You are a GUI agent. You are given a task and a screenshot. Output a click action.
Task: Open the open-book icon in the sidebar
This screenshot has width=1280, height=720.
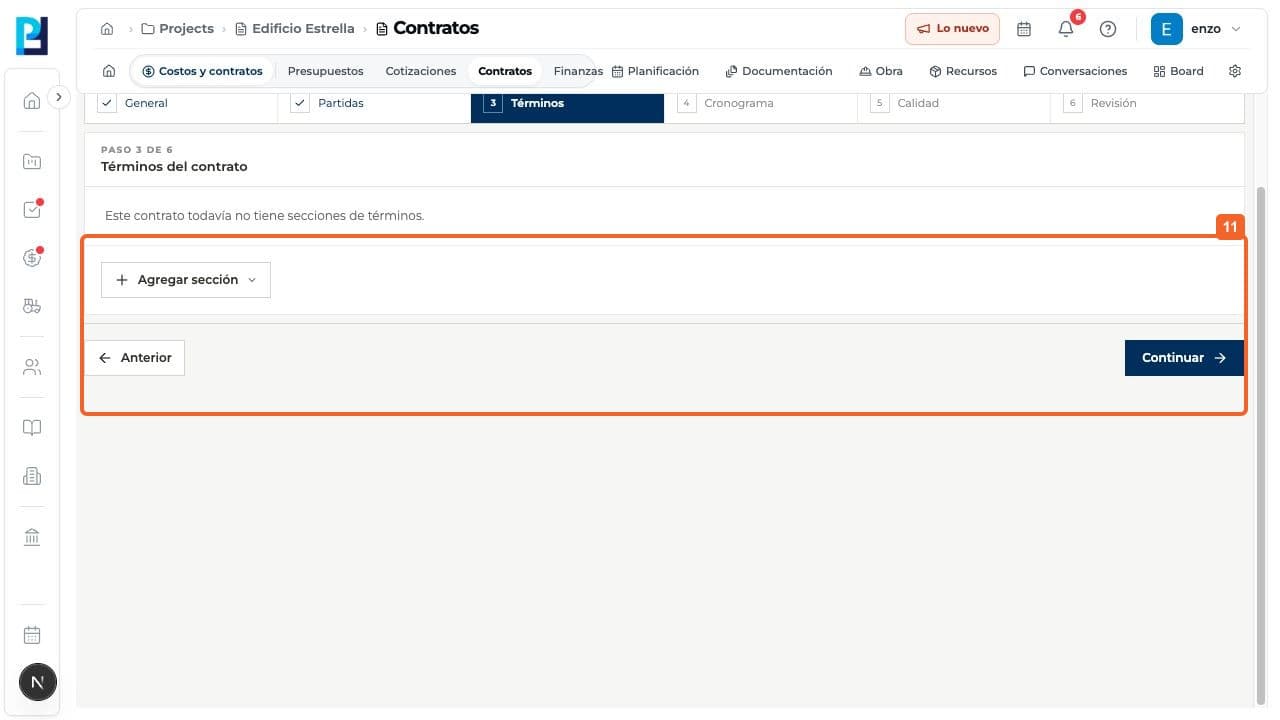pyautogui.click(x=32, y=428)
